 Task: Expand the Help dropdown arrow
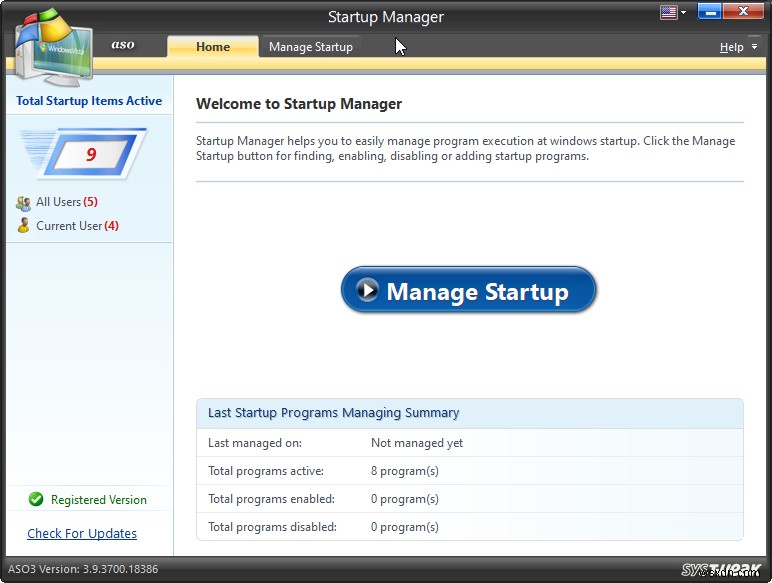pyautogui.click(x=754, y=46)
